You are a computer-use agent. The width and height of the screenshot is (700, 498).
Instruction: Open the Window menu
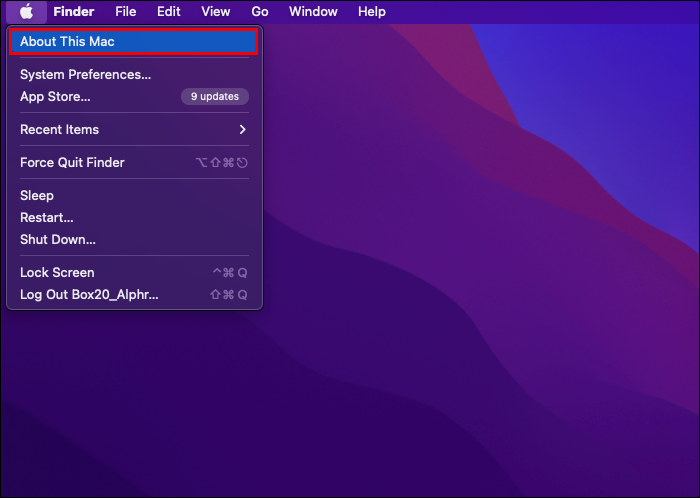[x=313, y=12]
